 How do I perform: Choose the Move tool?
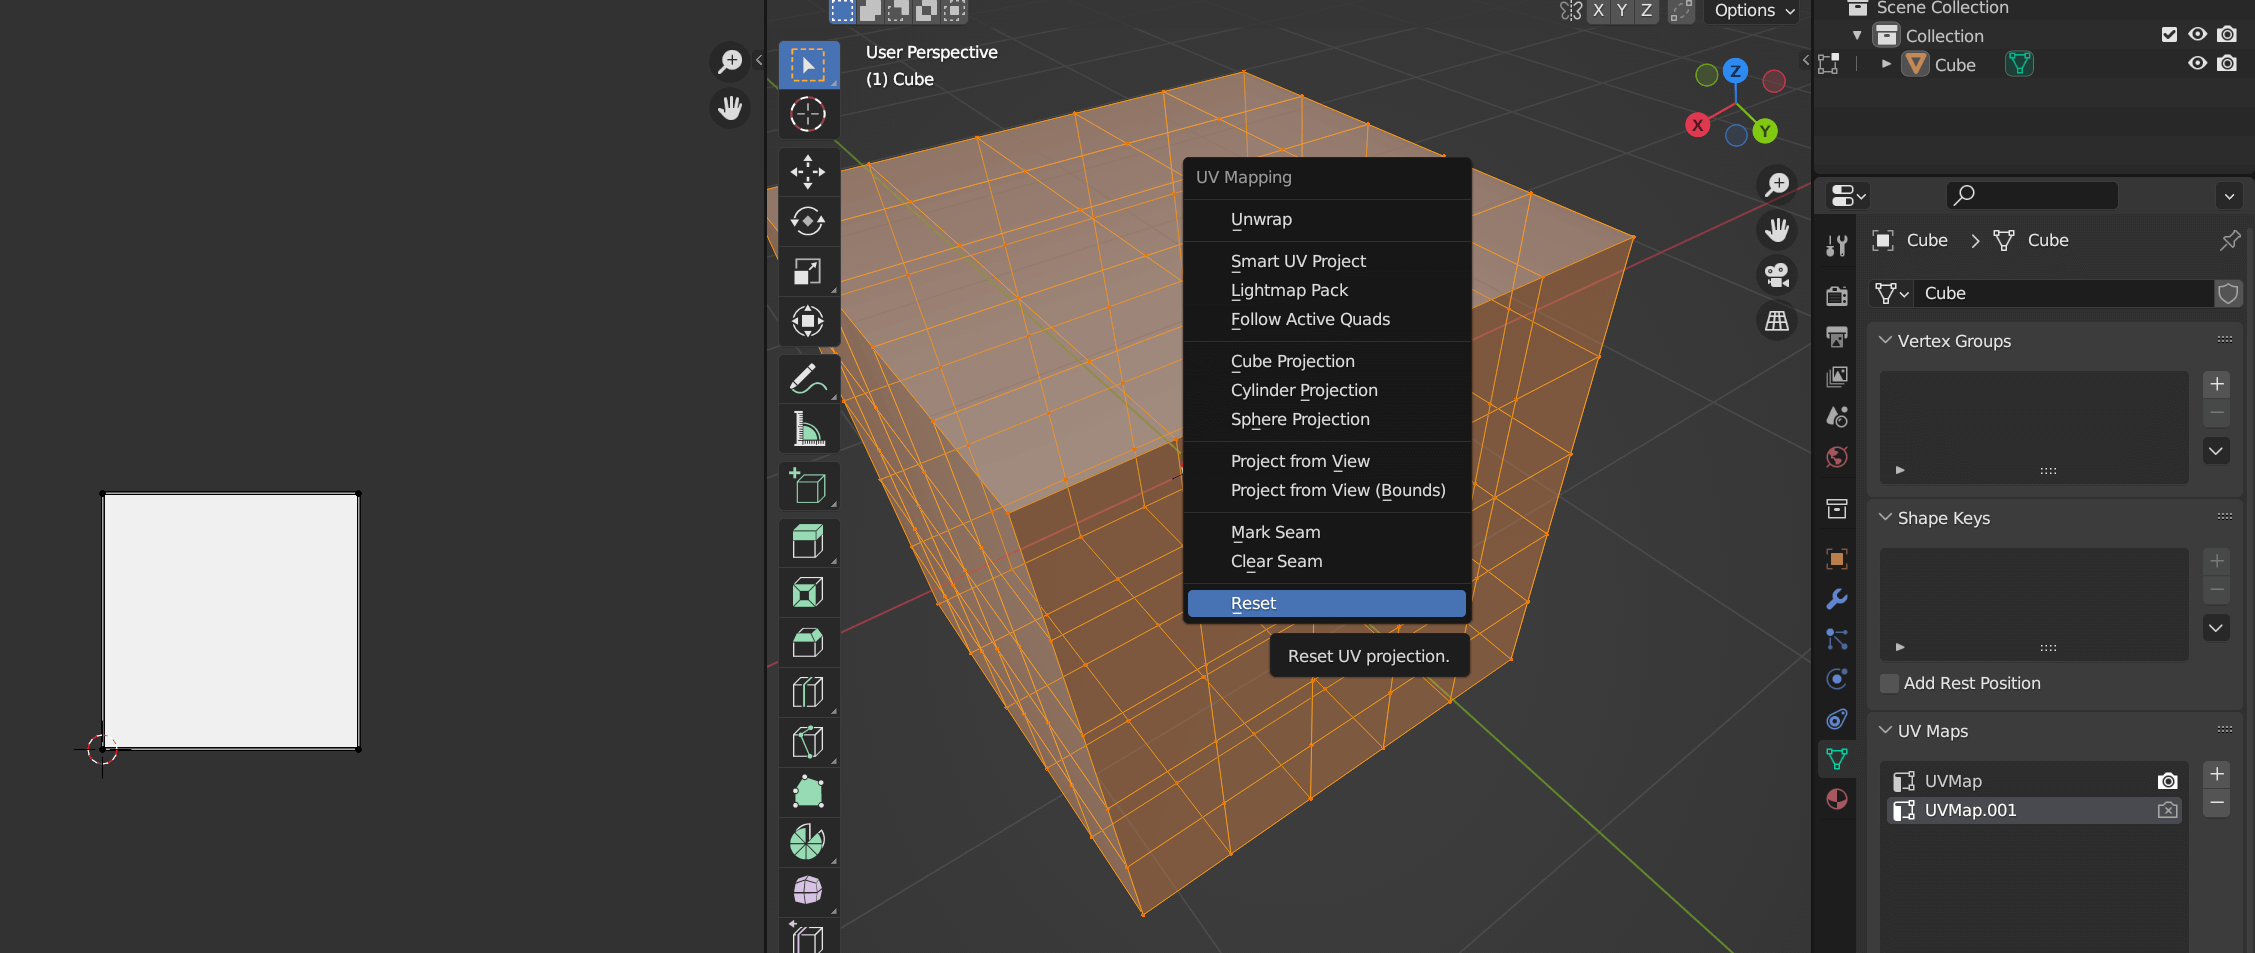(808, 172)
